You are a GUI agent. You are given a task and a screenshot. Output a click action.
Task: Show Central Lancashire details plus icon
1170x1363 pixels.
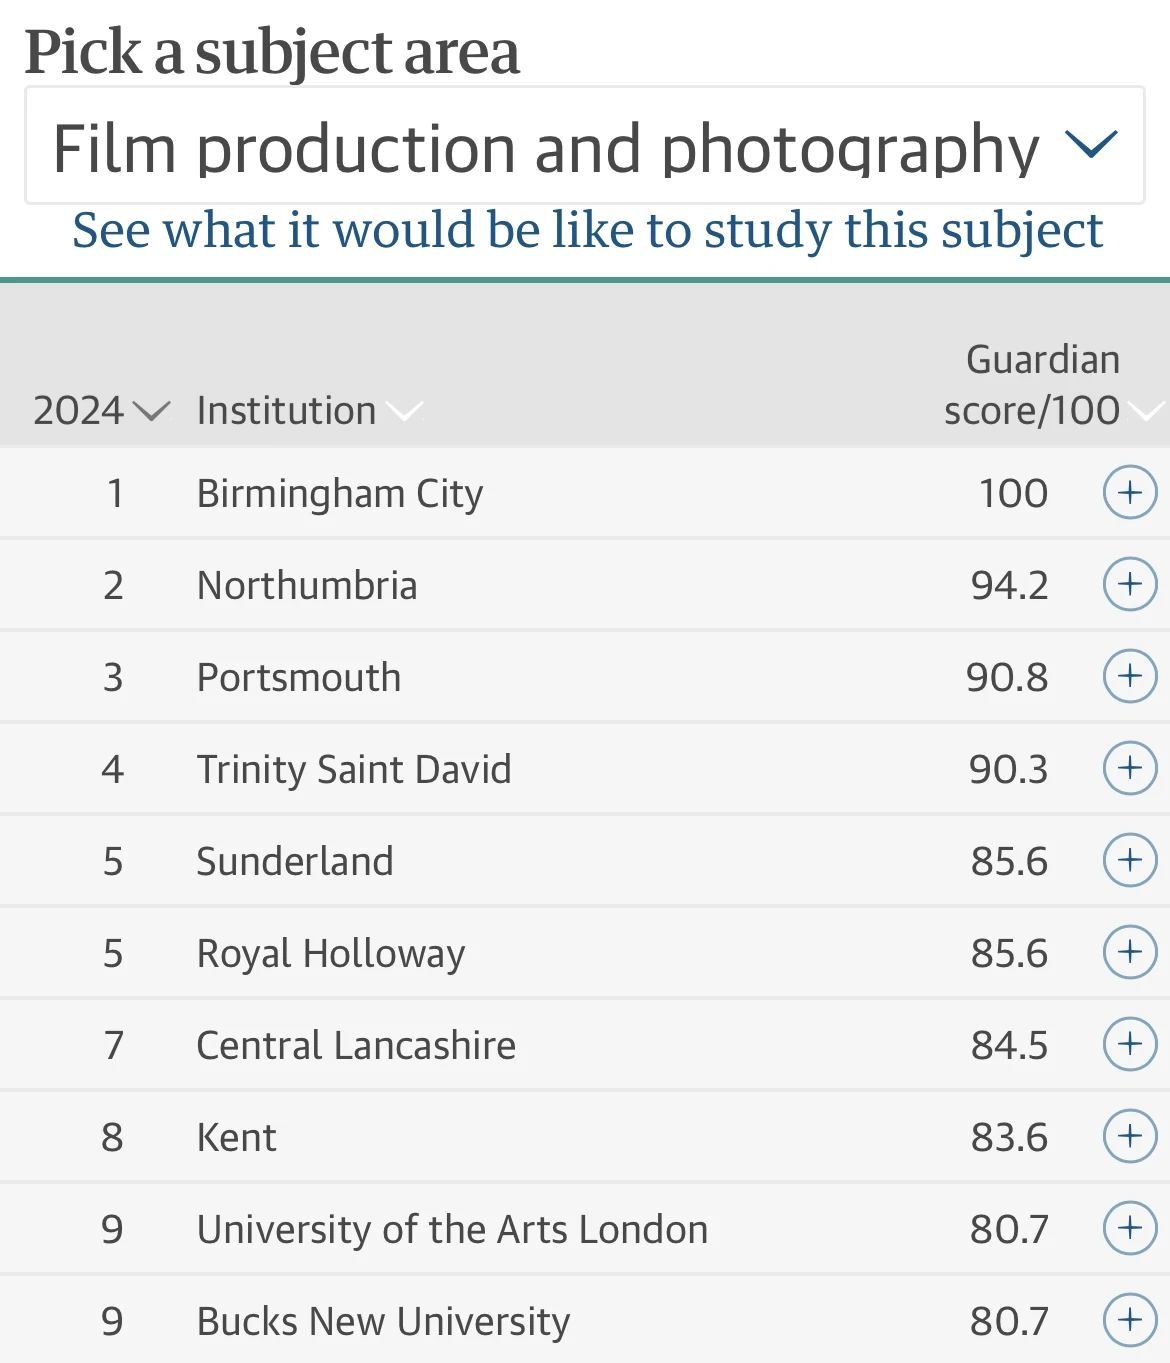point(1130,1045)
